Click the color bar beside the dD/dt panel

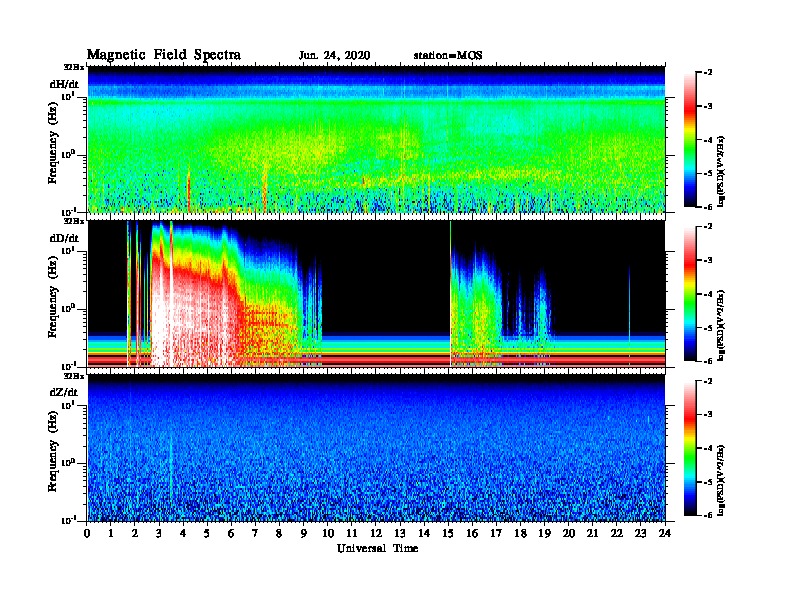[x=690, y=294]
